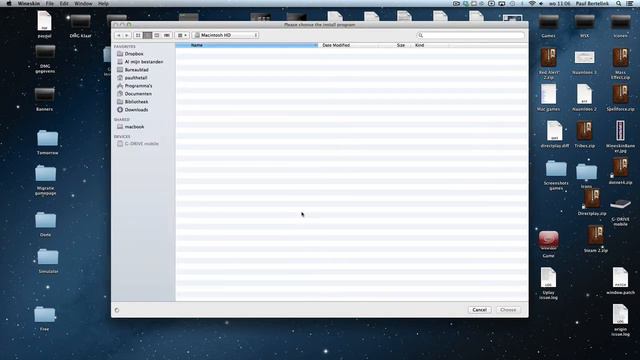Screen dimensions: 640x360
Task: Open Spotlight search in the menu bar
Action: coord(619,3)
